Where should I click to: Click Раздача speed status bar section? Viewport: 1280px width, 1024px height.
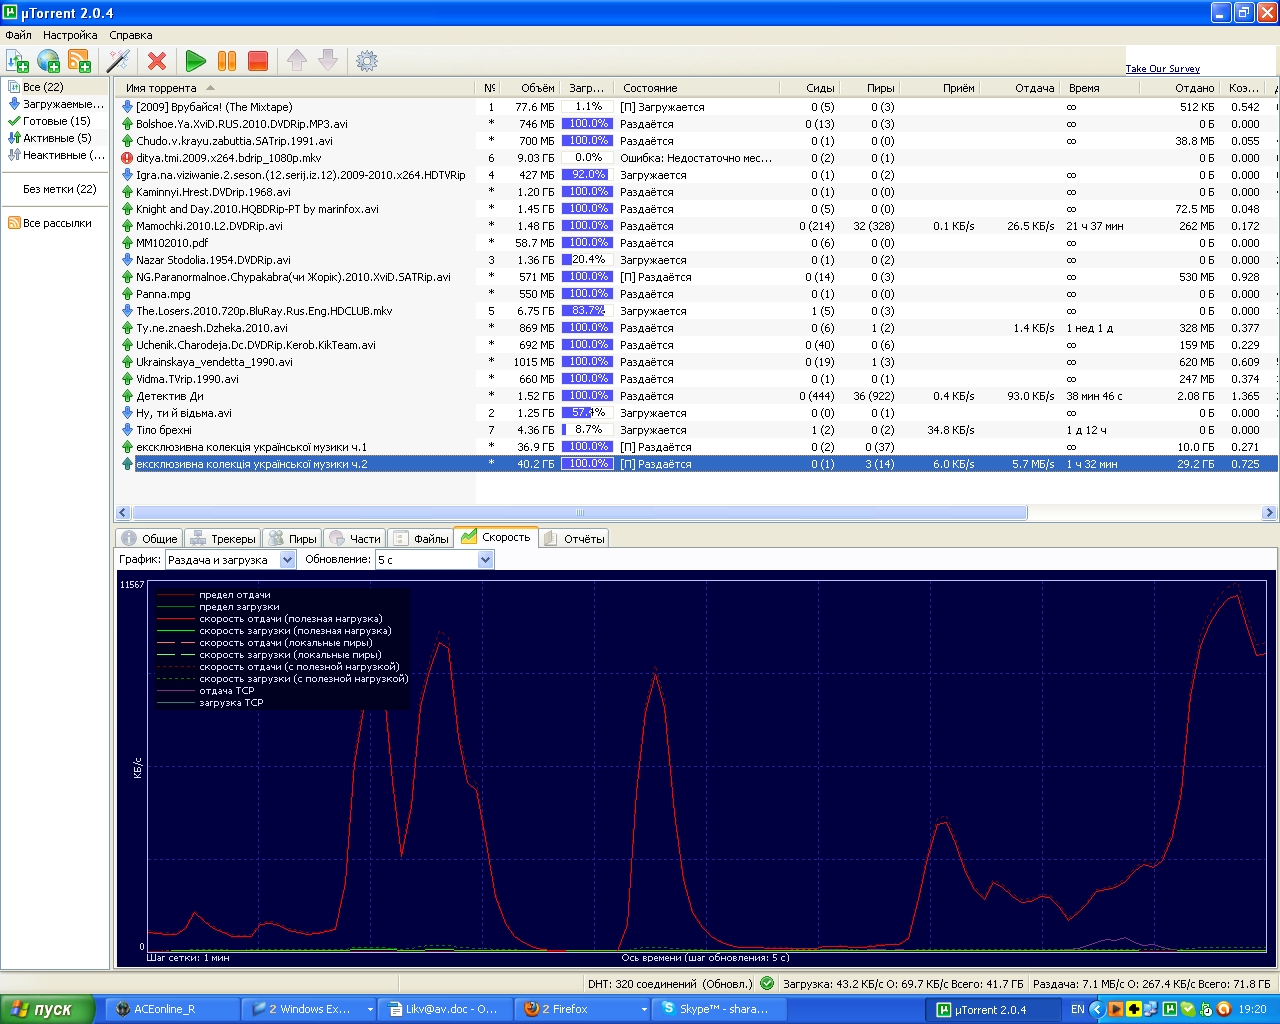1152,983
